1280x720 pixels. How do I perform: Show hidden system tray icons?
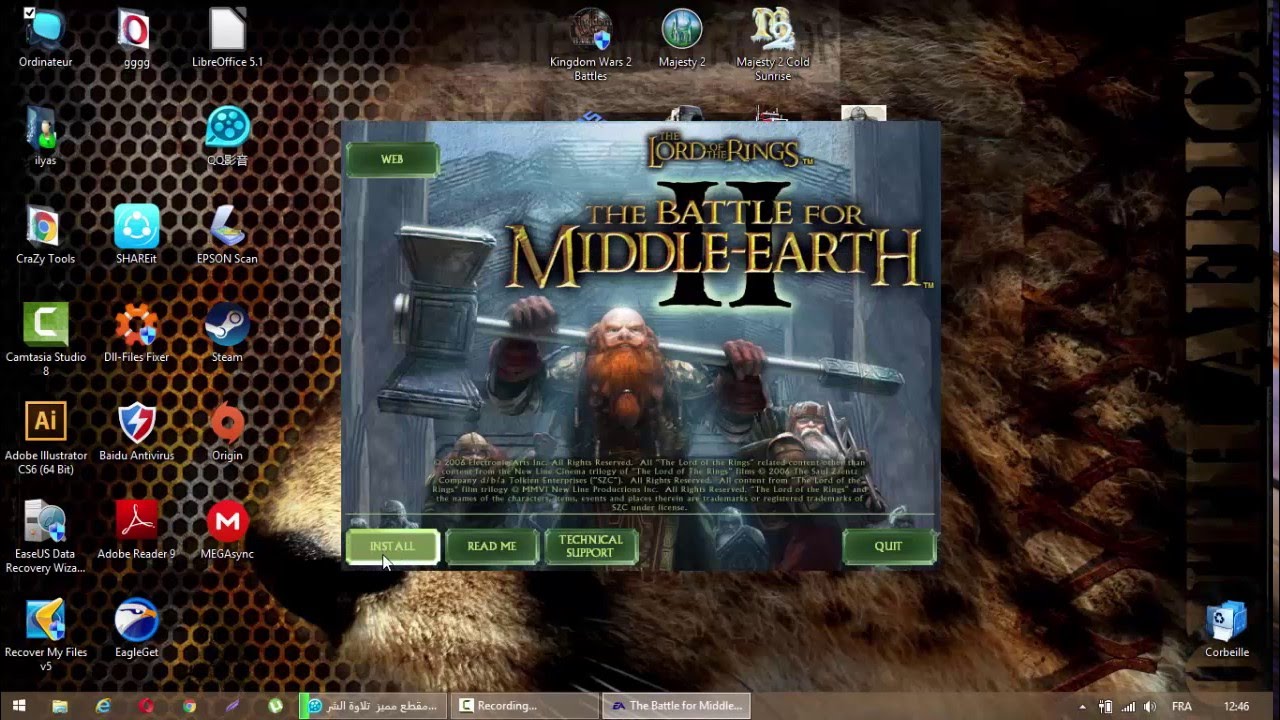(1082, 706)
